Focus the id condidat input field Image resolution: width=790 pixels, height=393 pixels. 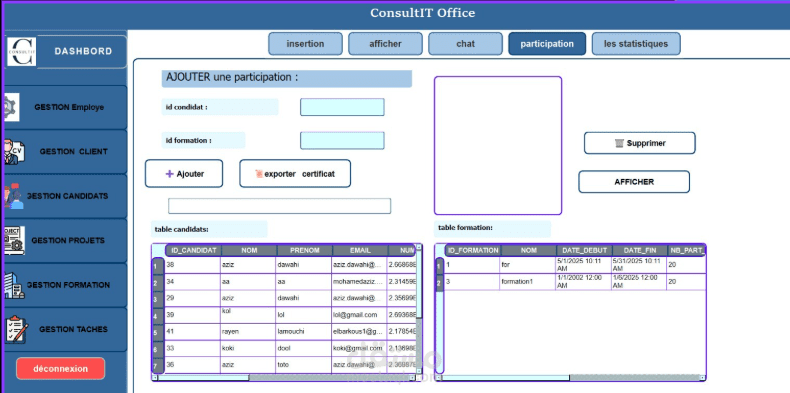pyautogui.click(x=342, y=107)
